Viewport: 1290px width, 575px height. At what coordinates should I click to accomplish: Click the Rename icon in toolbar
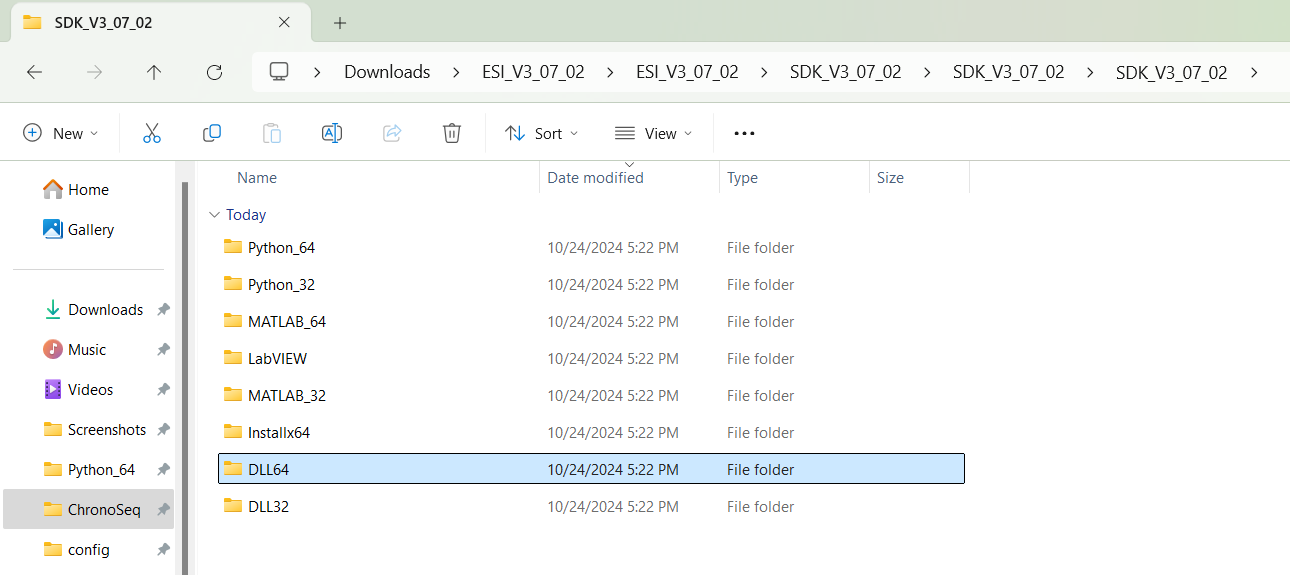pos(332,133)
